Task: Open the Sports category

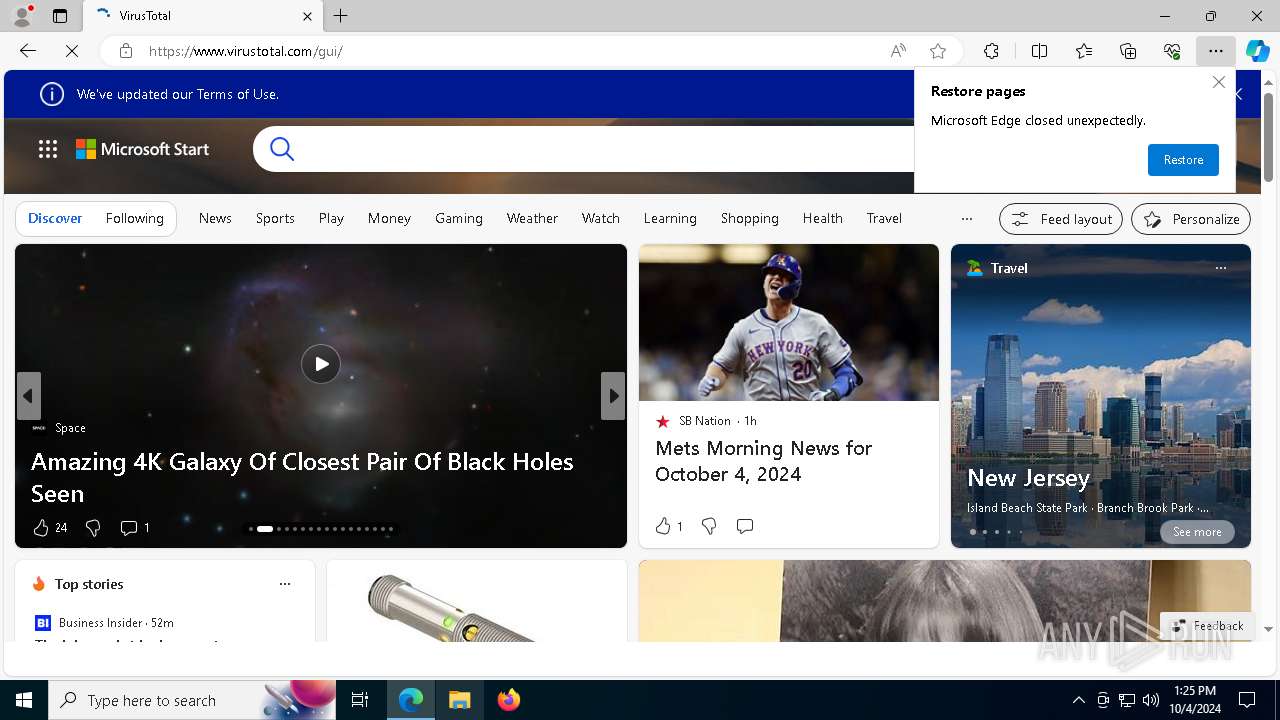Action: click(x=275, y=218)
